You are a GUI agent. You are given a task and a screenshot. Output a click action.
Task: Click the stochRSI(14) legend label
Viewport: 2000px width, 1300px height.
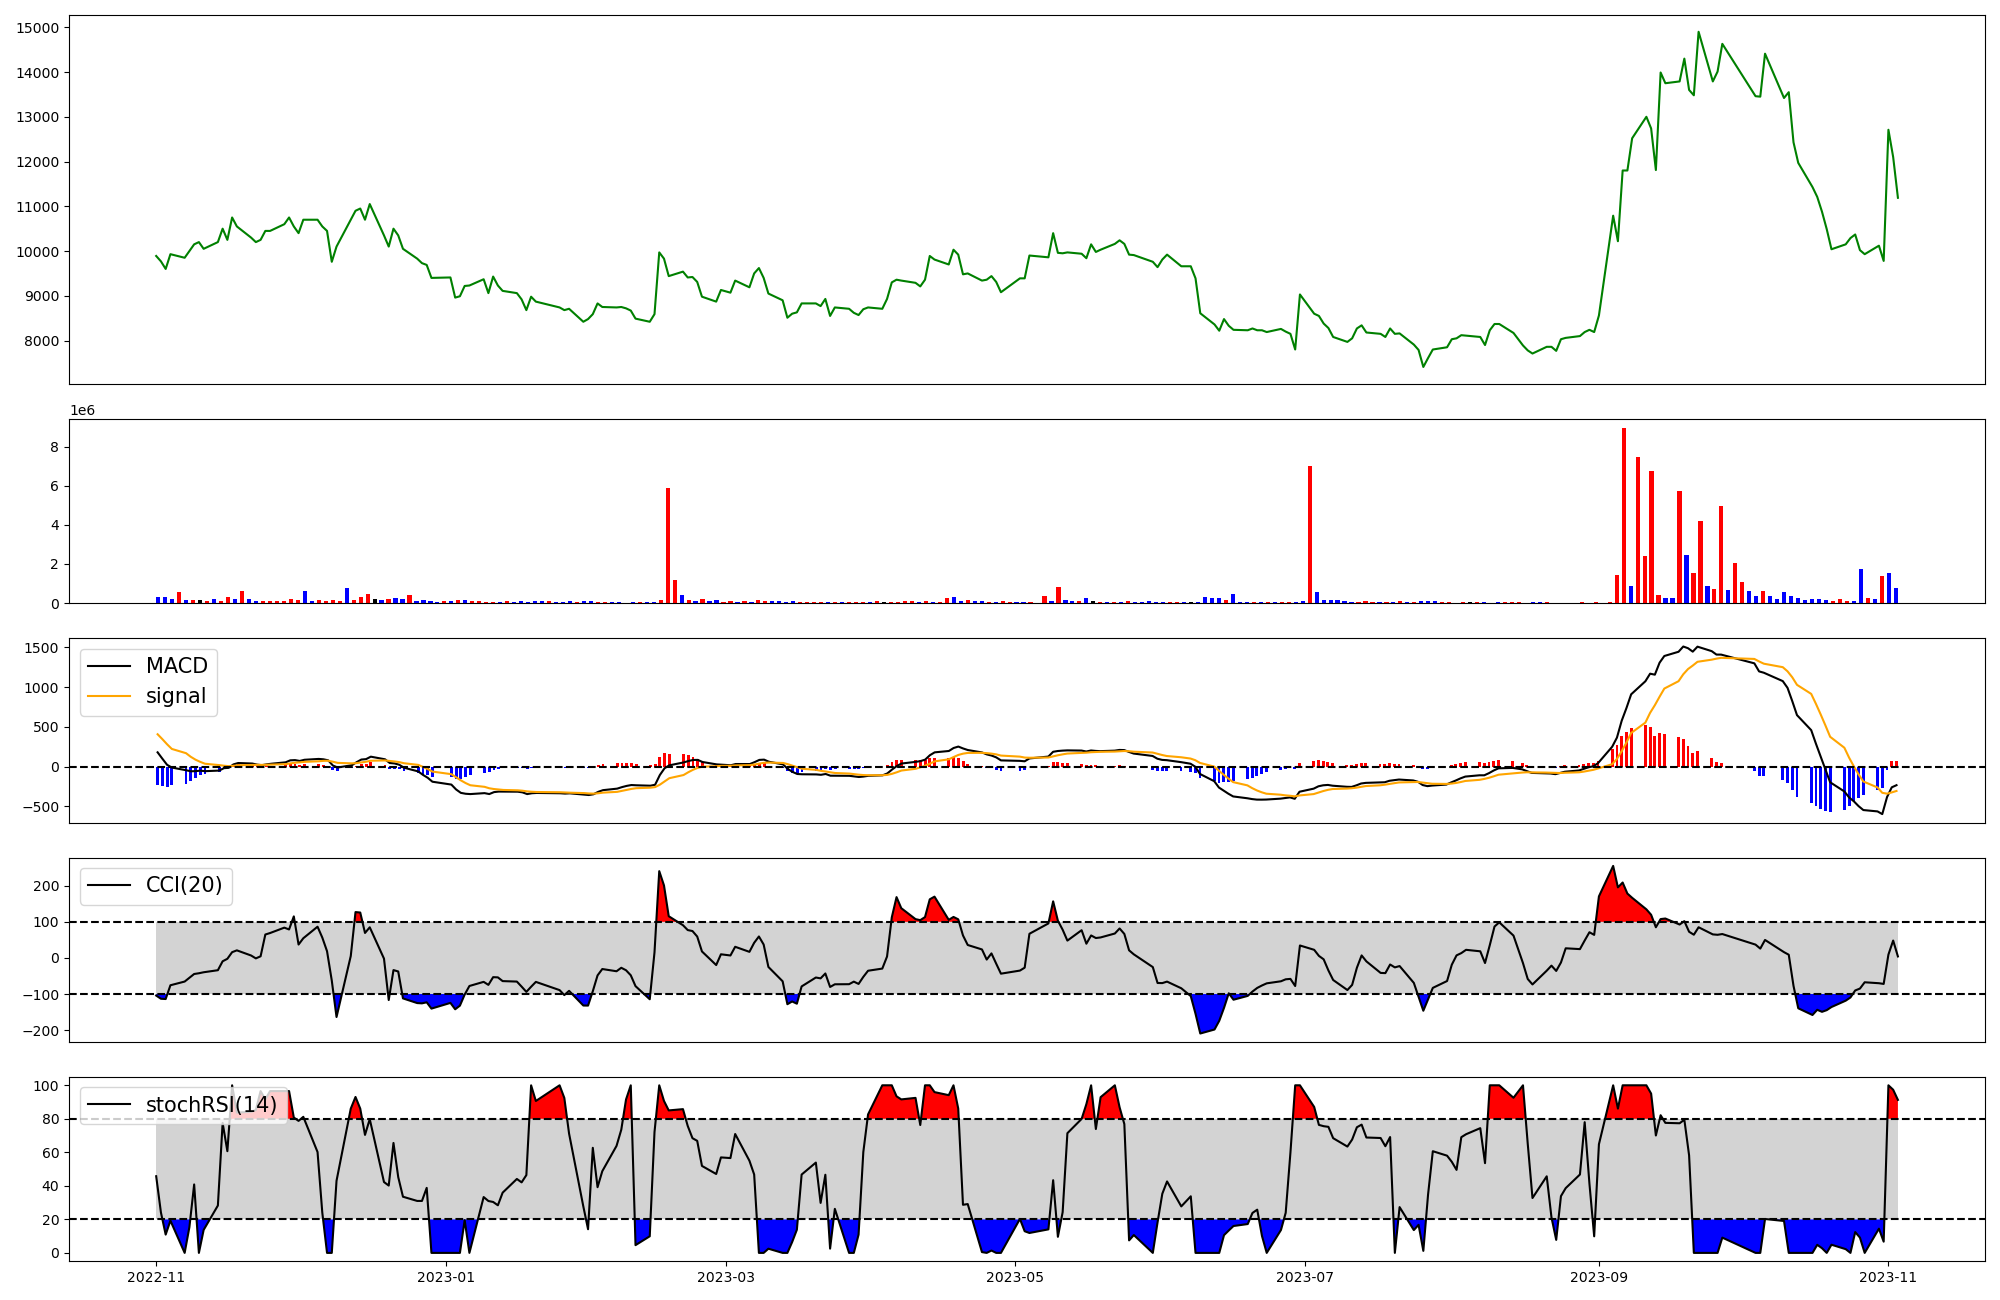tap(211, 1104)
